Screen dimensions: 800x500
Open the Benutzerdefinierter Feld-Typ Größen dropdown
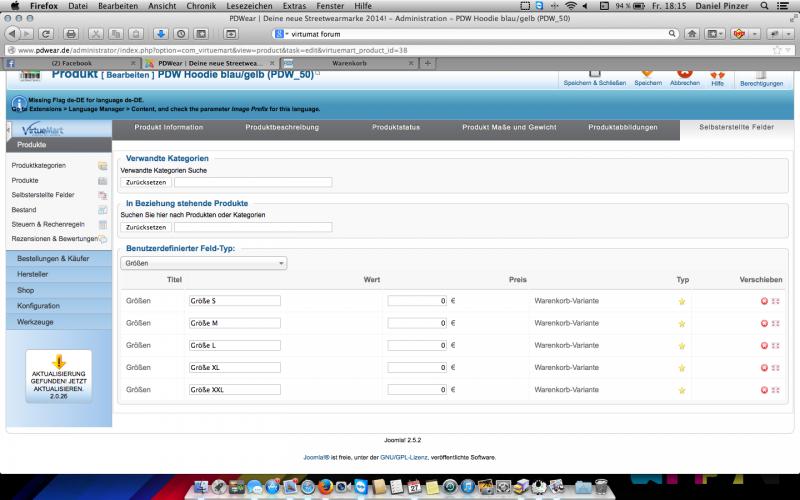(203, 263)
